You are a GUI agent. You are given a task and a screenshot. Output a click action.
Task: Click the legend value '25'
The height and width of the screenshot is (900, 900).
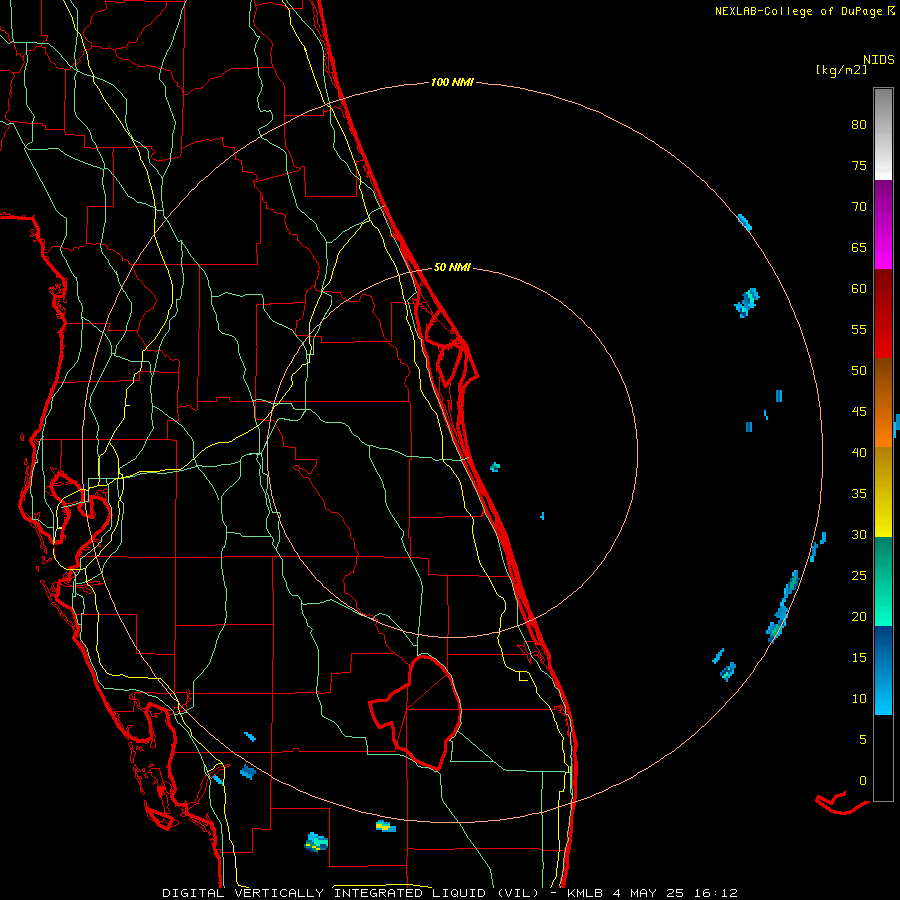(859, 576)
